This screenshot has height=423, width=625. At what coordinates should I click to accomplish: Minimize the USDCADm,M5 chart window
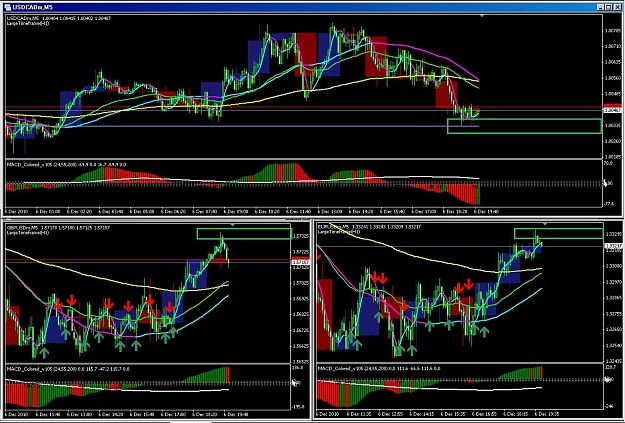[x=601, y=7]
